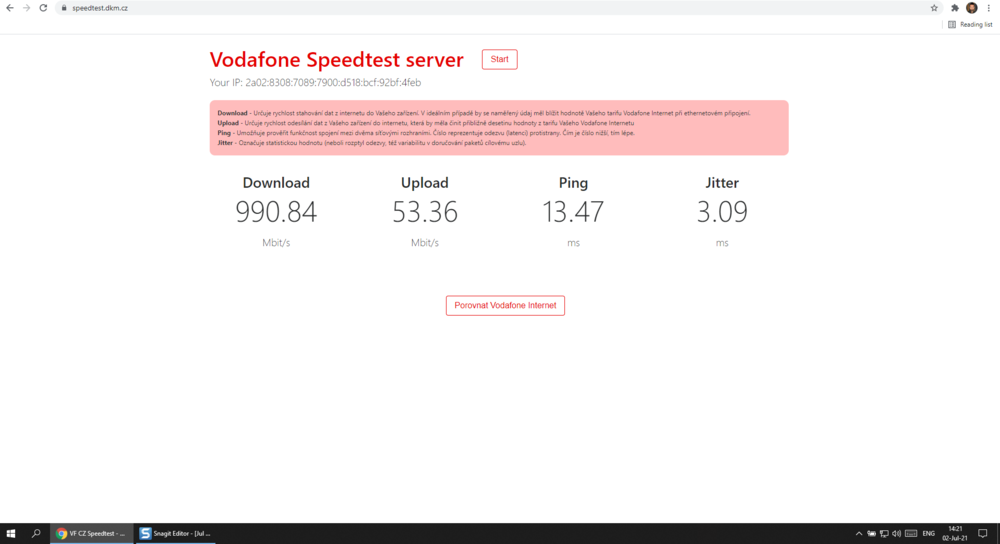This screenshot has height=544, width=1000.
Task: Switch to VF CZ Speedtest Chrome taskbar item
Action: click(x=92, y=534)
